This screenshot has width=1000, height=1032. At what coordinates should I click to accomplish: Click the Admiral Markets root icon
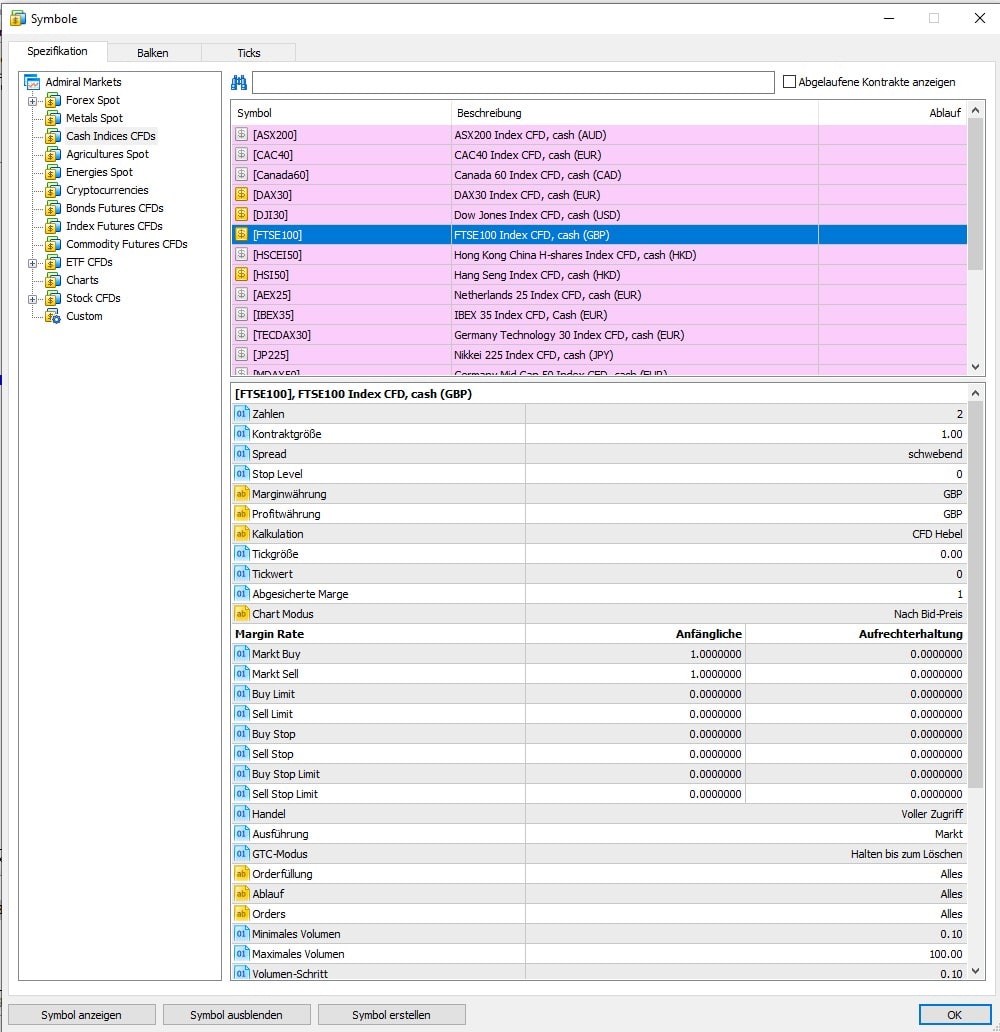pyautogui.click(x=32, y=82)
